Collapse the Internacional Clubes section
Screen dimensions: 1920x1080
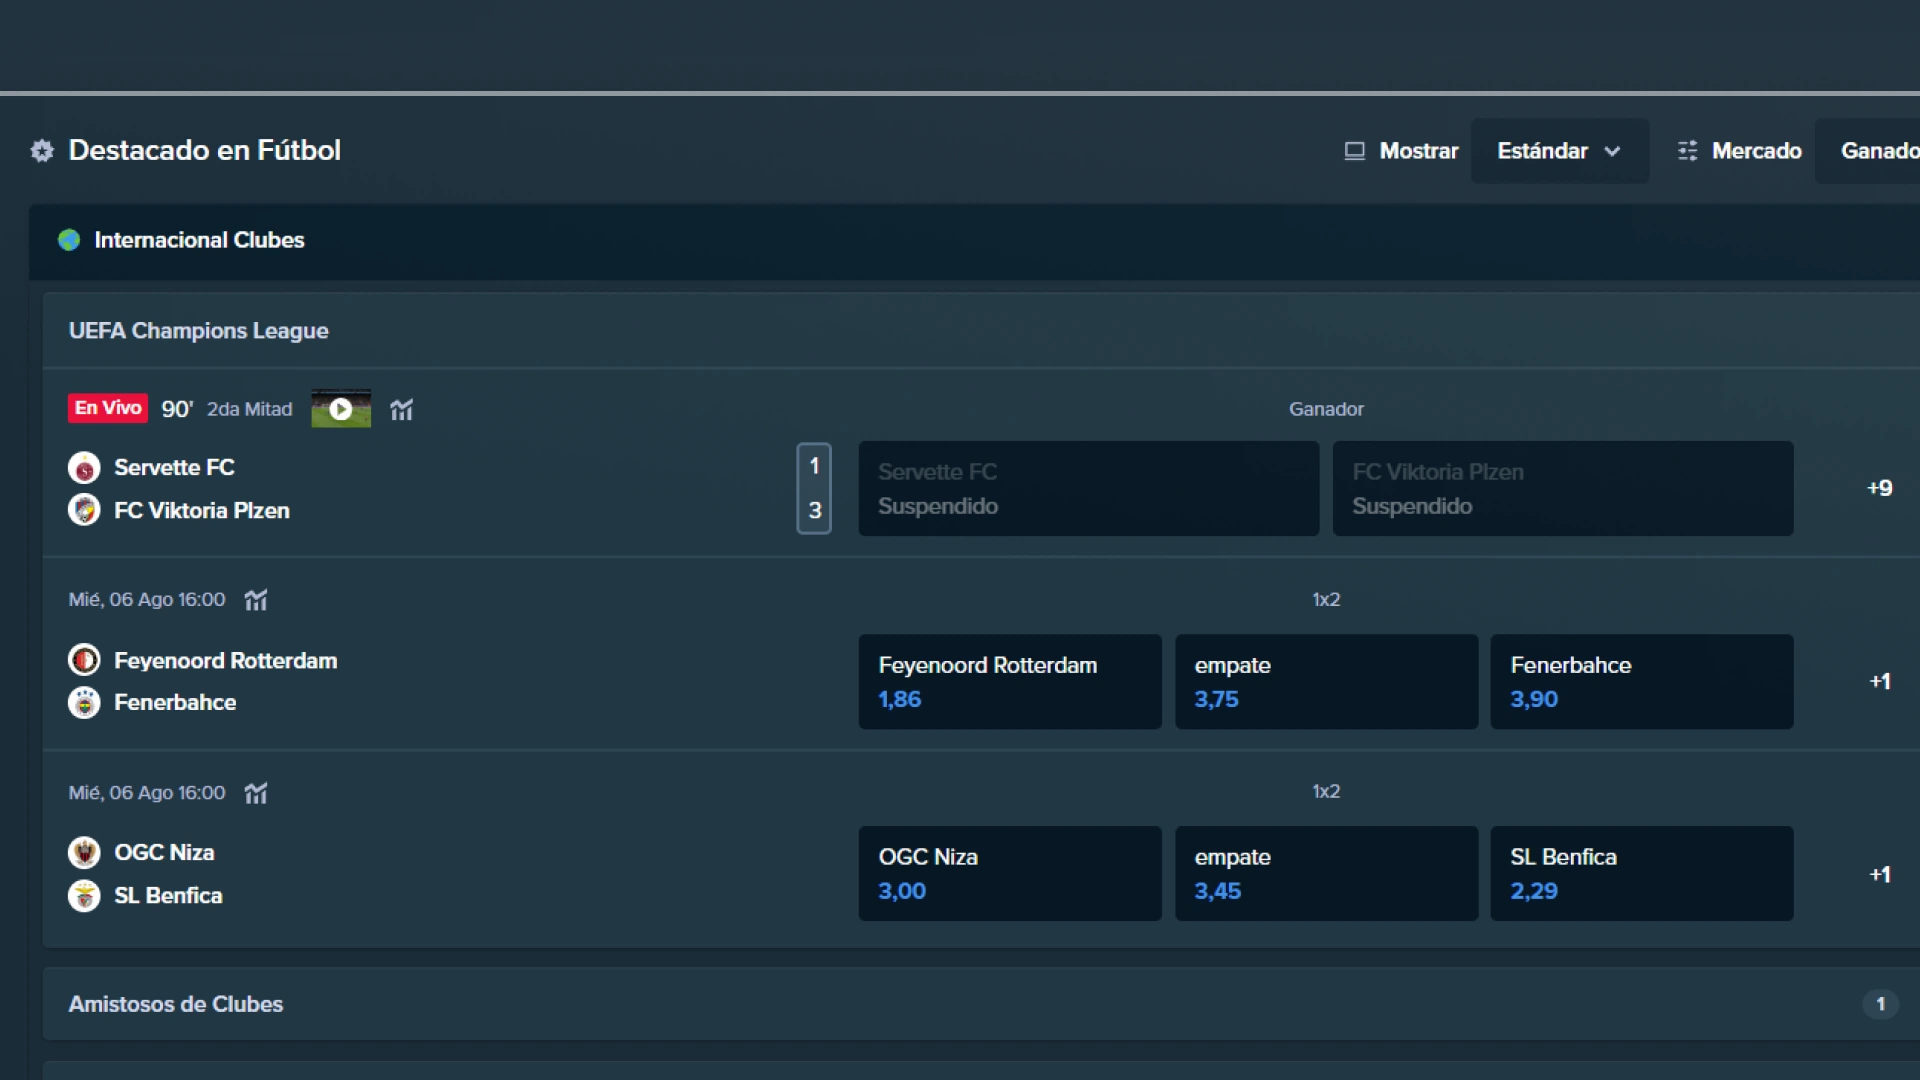(x=974, y=241)
